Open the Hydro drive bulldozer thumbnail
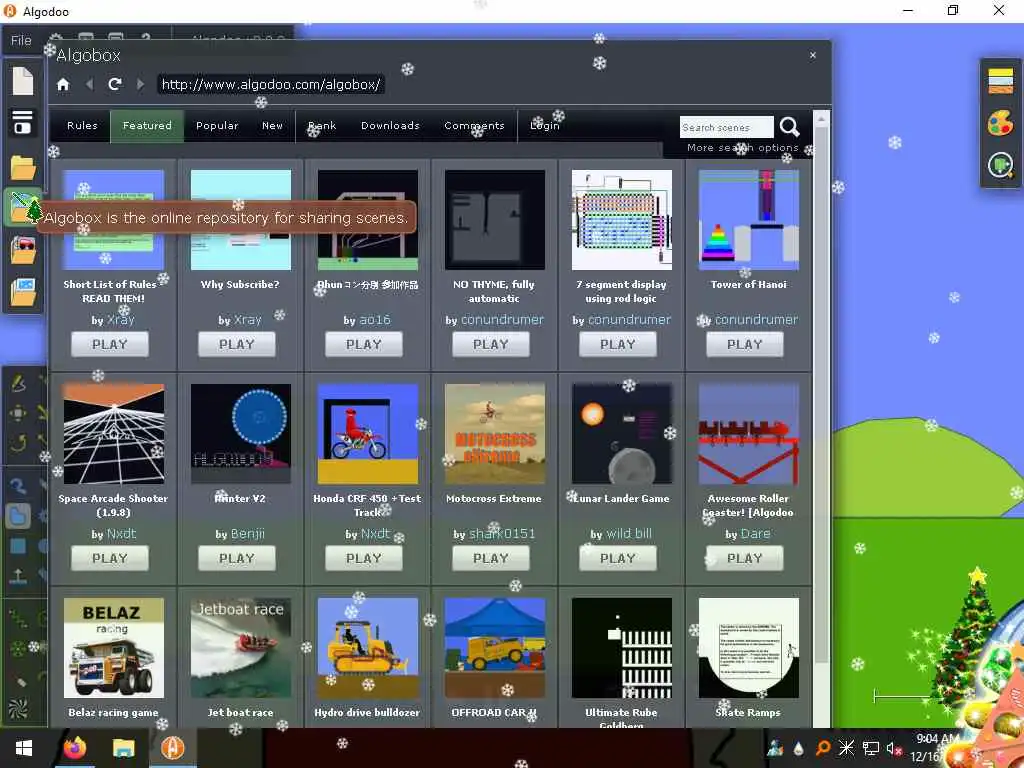Image resolution: width=1024 pixels, height=768 pixels. point(368,648)
